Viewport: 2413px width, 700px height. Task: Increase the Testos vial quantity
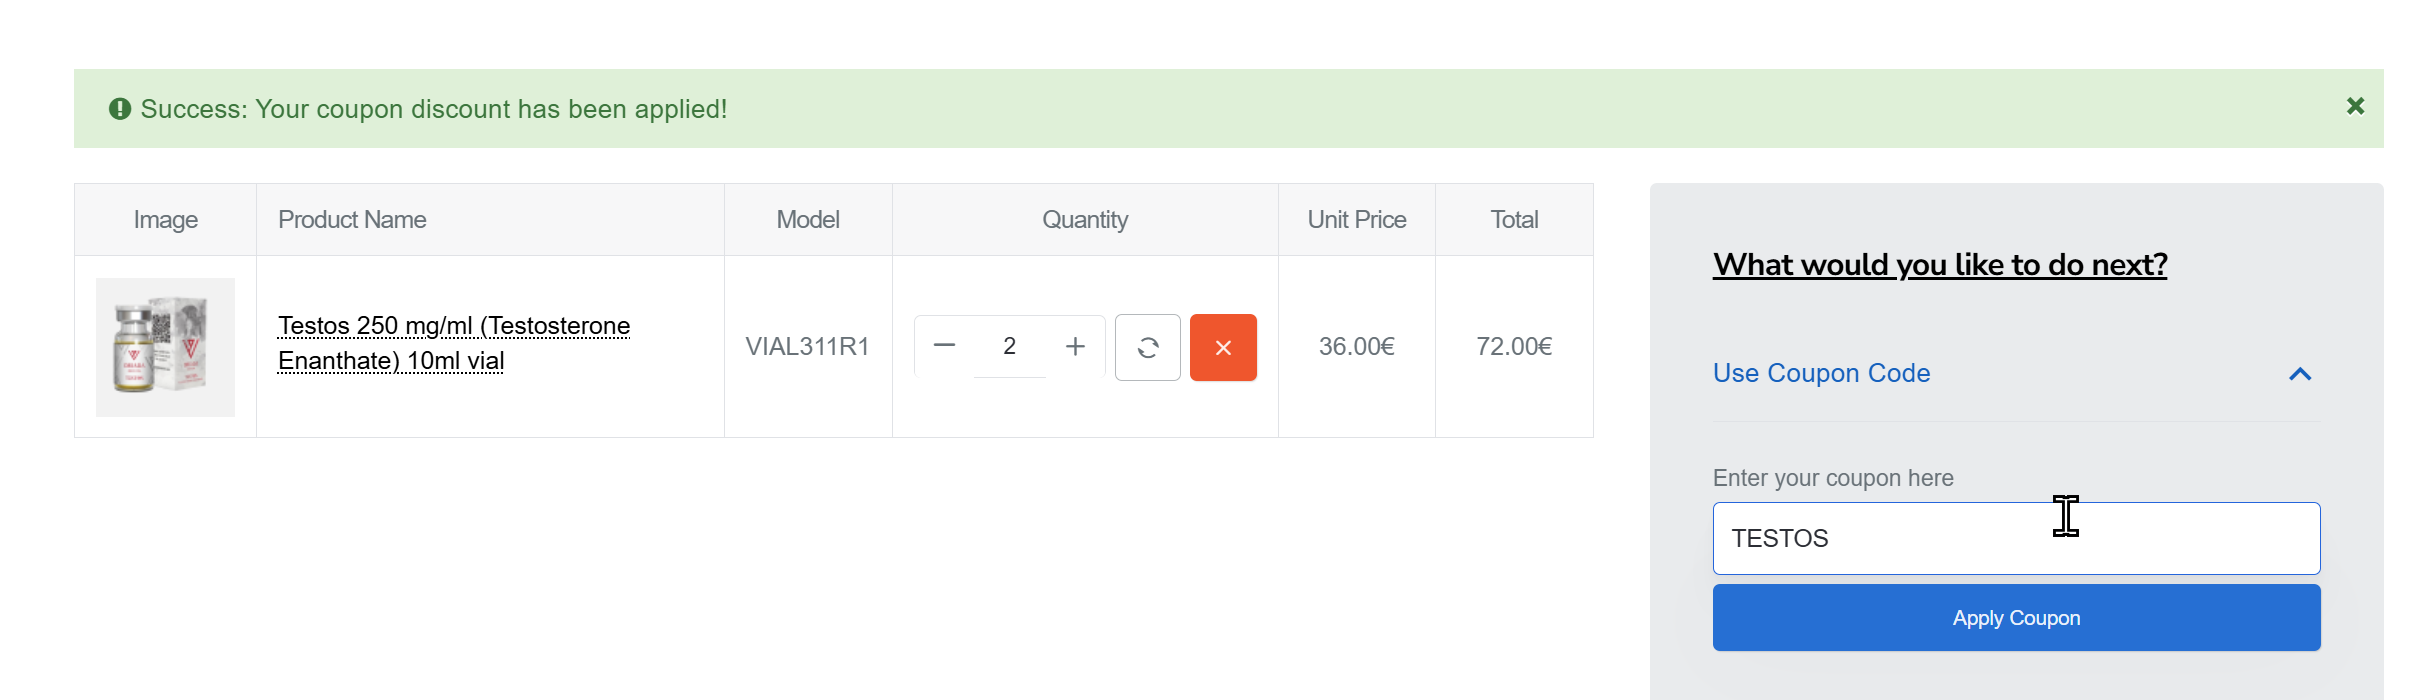click(x=1075, y=346)
